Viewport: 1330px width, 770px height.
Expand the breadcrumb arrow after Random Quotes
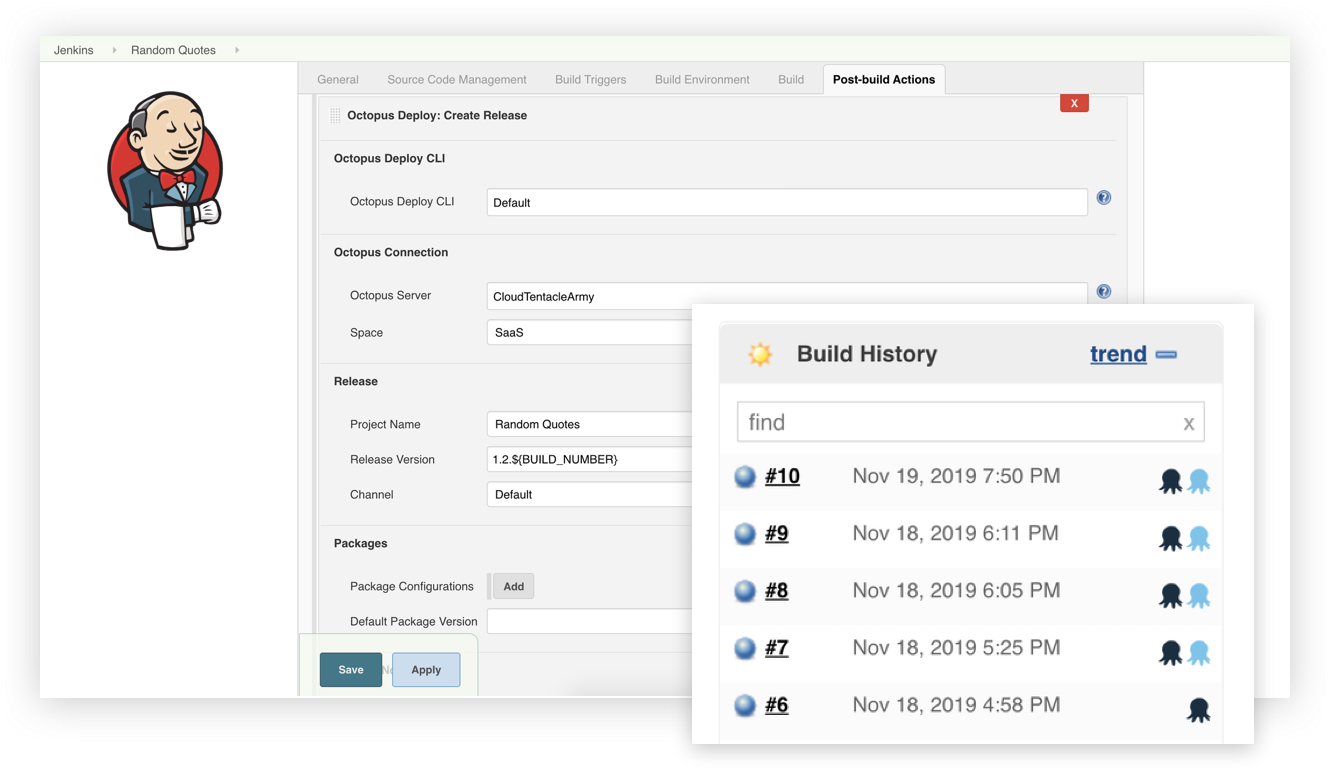coord(237,50)
